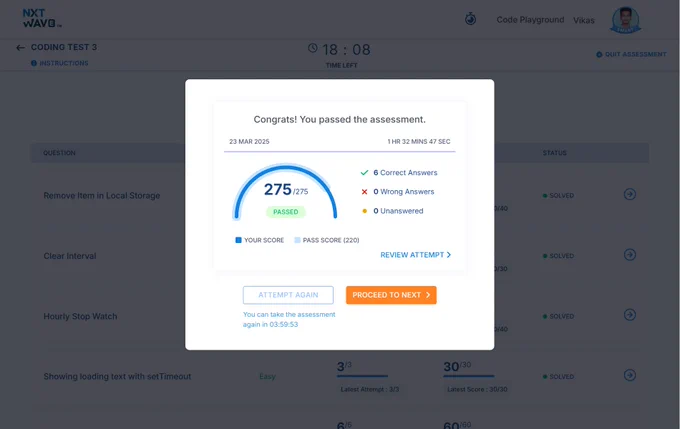
Task: Open Remove Item in Local Storage question
Action: [x=102, y=196]
